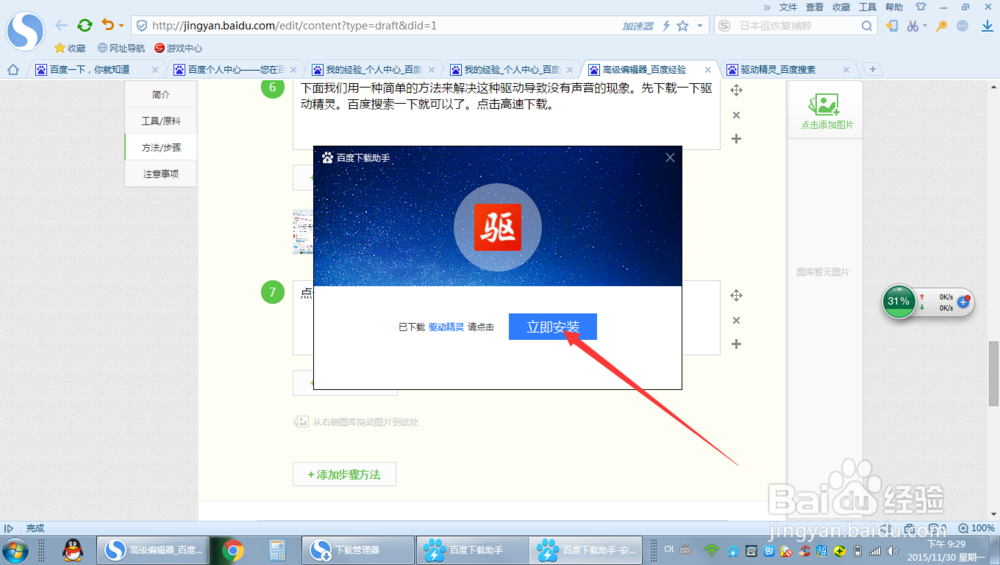Click the search magnifier icon
This screenshot has height=565, width=1000.
[867, 26]
